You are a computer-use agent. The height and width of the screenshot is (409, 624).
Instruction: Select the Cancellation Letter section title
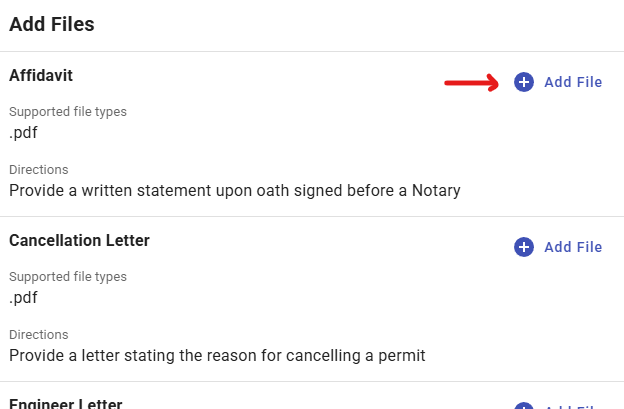click(x=80, y=240)
